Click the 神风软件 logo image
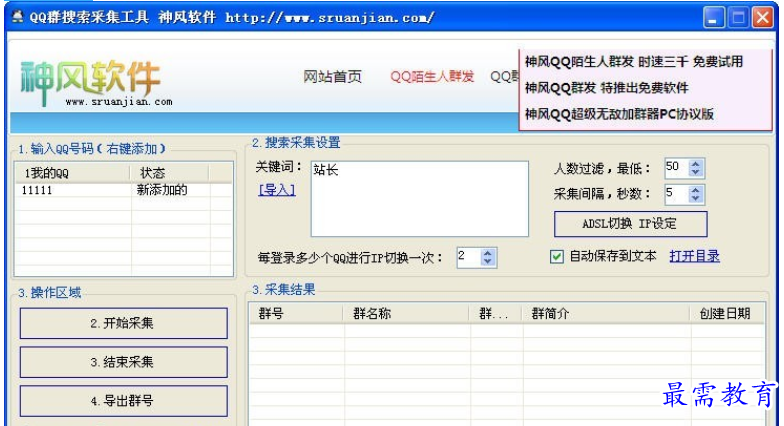 [x=96, y=82]
